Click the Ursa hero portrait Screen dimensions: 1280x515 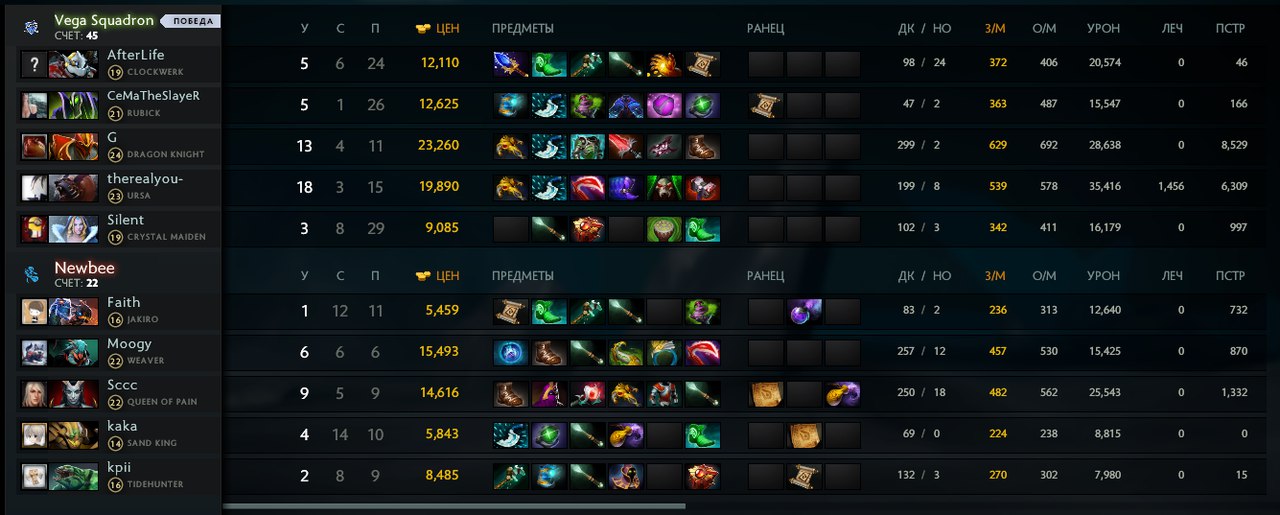pyautogui.click(x=72, y=188)
